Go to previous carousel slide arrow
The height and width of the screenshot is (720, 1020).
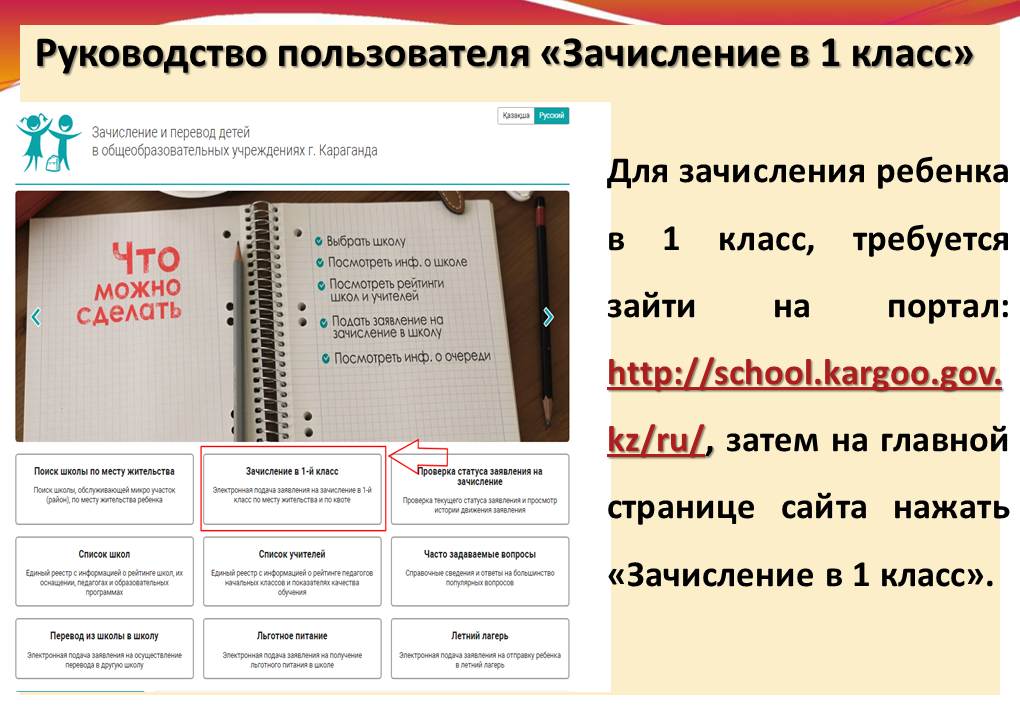[x=36, y=318]
